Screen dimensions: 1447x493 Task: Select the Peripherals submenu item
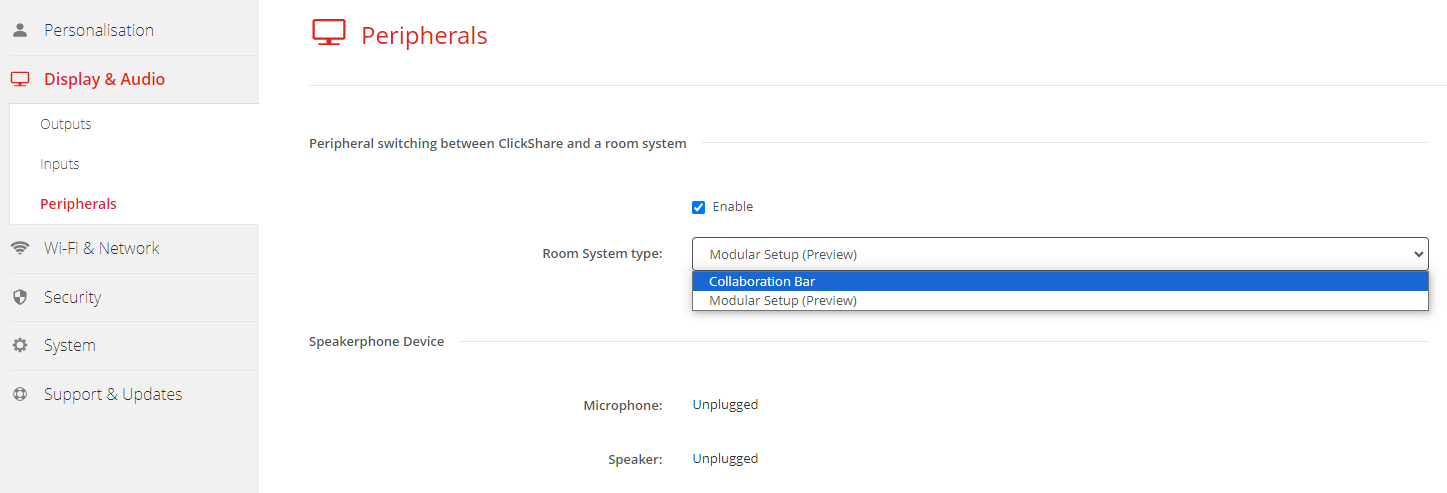click(x=78, y=204)
